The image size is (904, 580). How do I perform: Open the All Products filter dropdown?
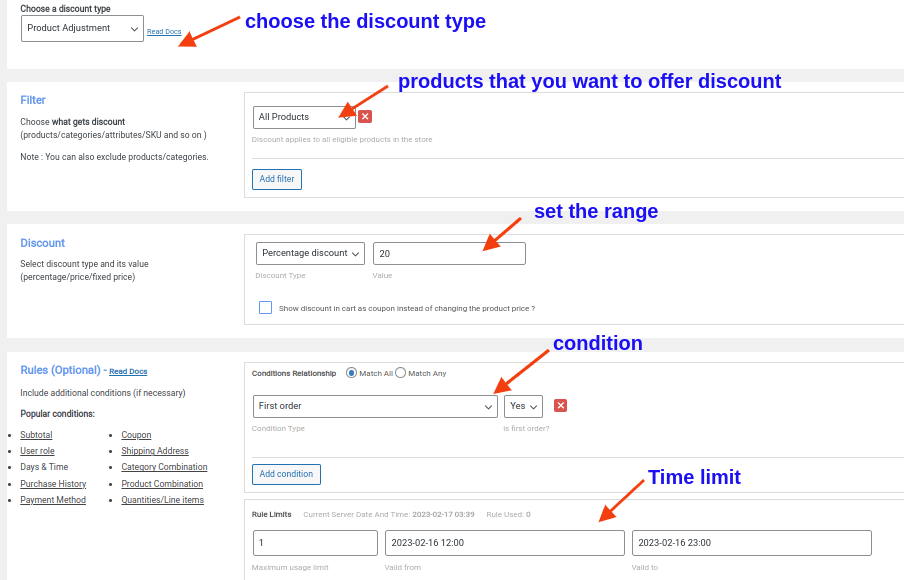coord(303,117)
